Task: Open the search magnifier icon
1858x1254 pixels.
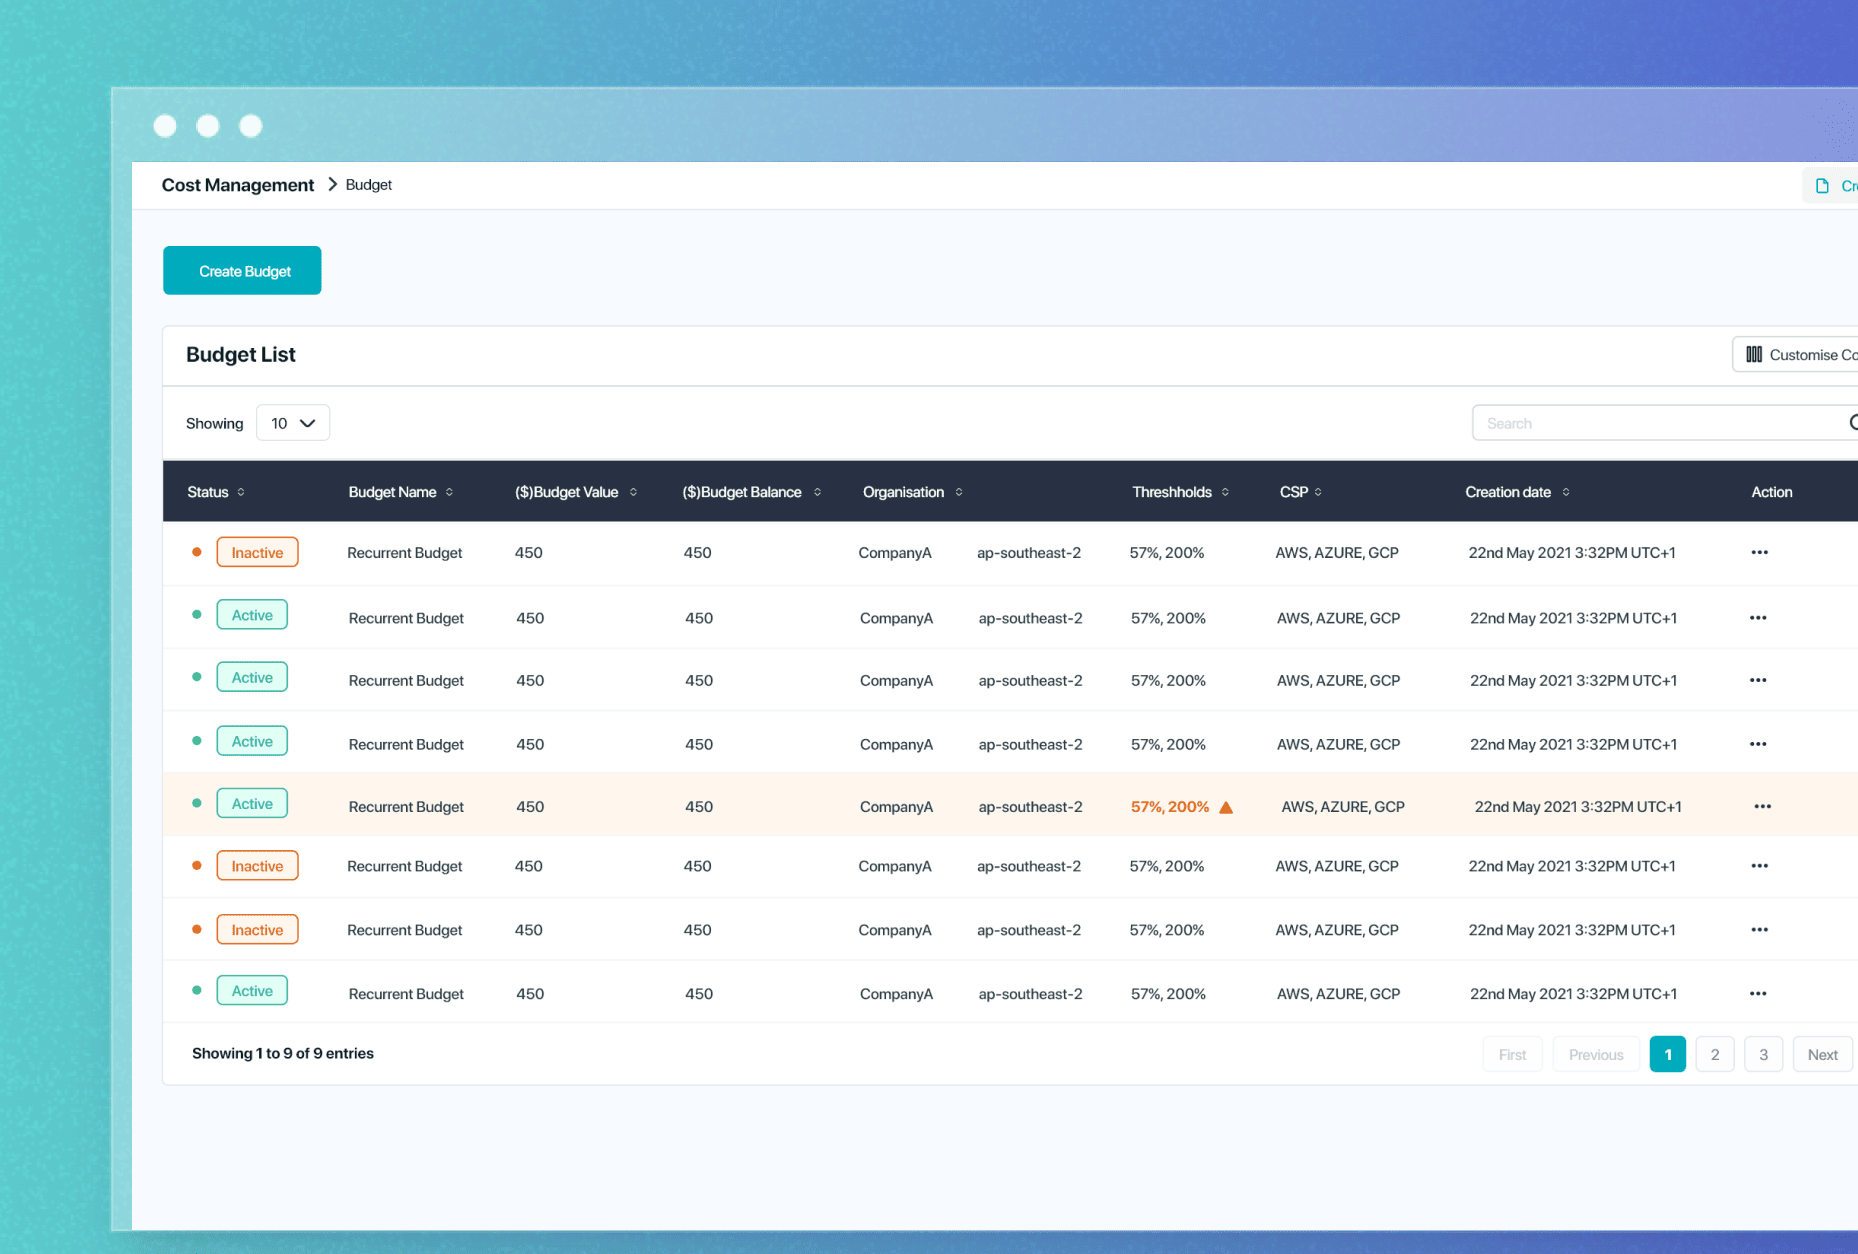Action: pos(1852,422)
